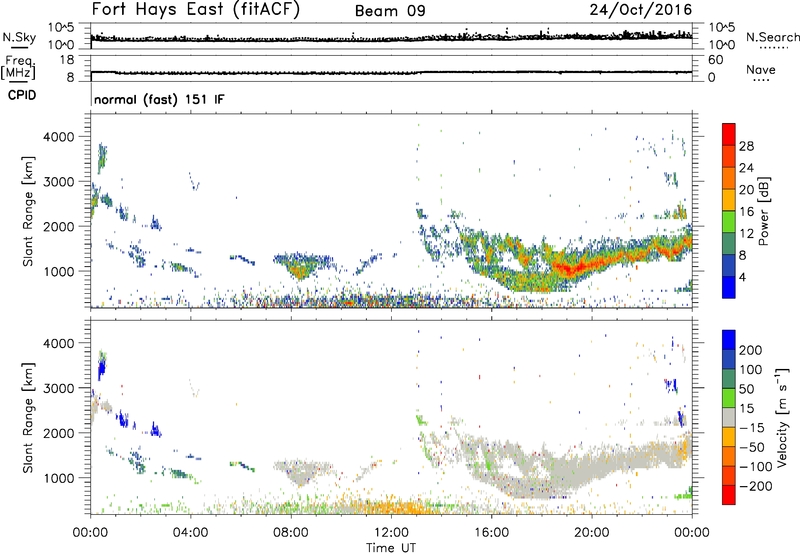Select the 'Freq. [MHz]' axis label
Image resolution: width=800 pixels, height=554 pixels.
click(18, 67)
